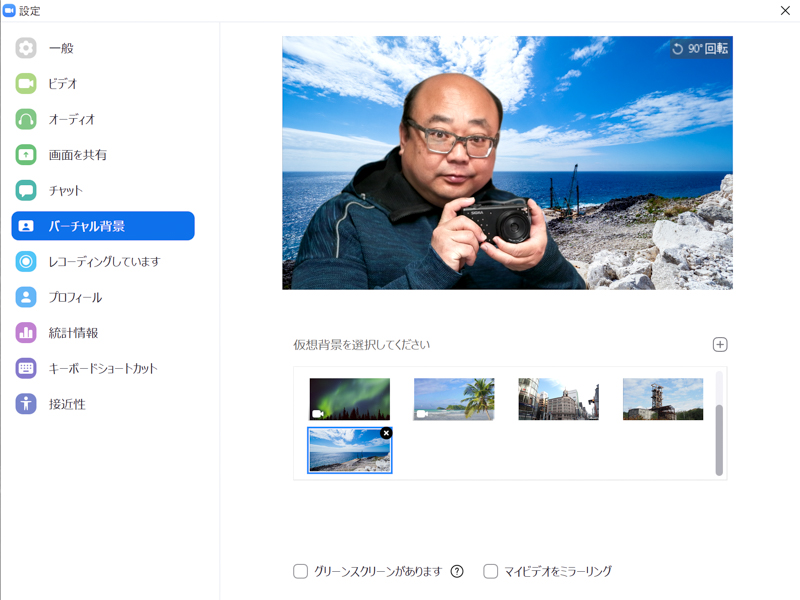
Task: Click the plus icon to add background
Action: click(x=719, y=343)
